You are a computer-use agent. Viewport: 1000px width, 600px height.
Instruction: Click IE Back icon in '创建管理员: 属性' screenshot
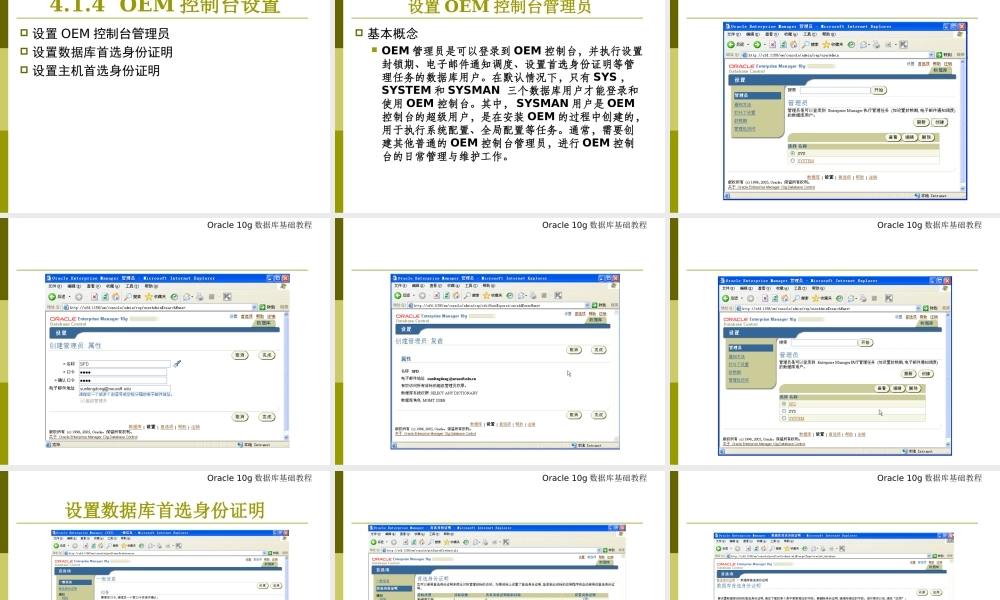[52, 296]
